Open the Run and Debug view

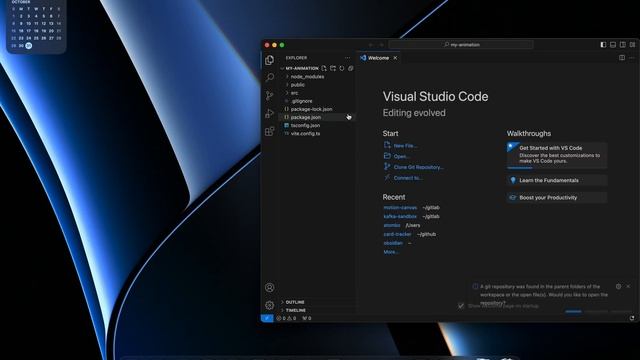point(269,113)
